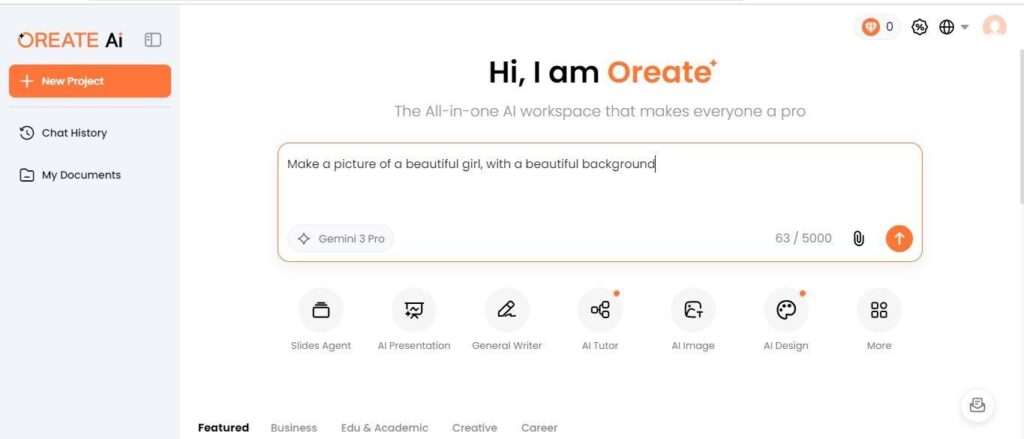The width and height of the screenshot is (1024, 439).
Task: Open the Slides Agent tool
Action: (320, 310)
